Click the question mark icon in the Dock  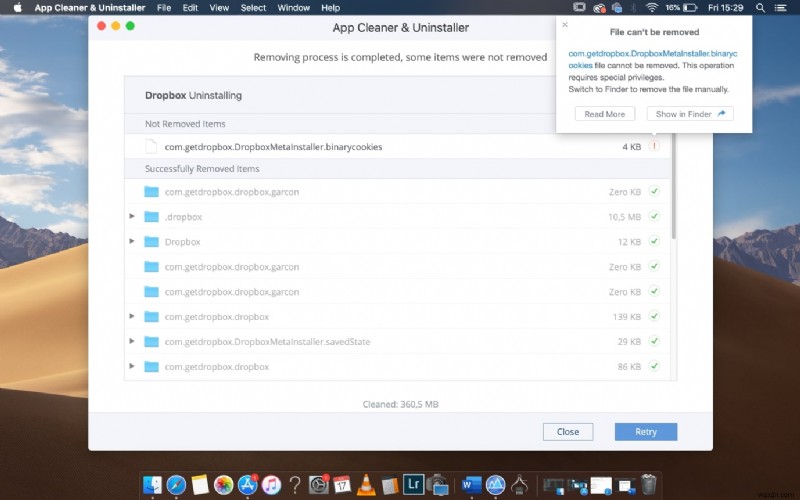click(294, 485)
